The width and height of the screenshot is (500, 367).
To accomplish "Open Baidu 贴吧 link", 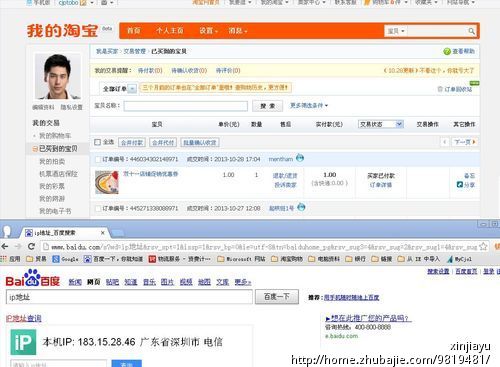I will [x=112, y=282].
